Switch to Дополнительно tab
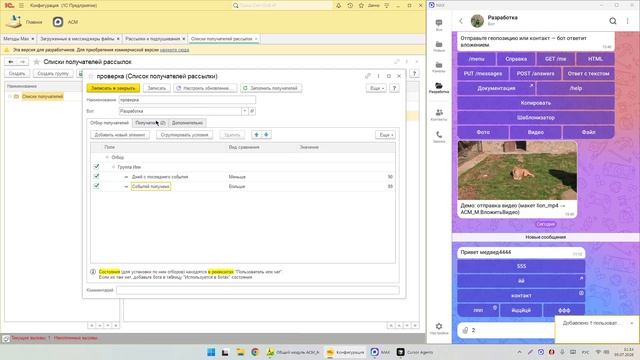 (187, 123)
